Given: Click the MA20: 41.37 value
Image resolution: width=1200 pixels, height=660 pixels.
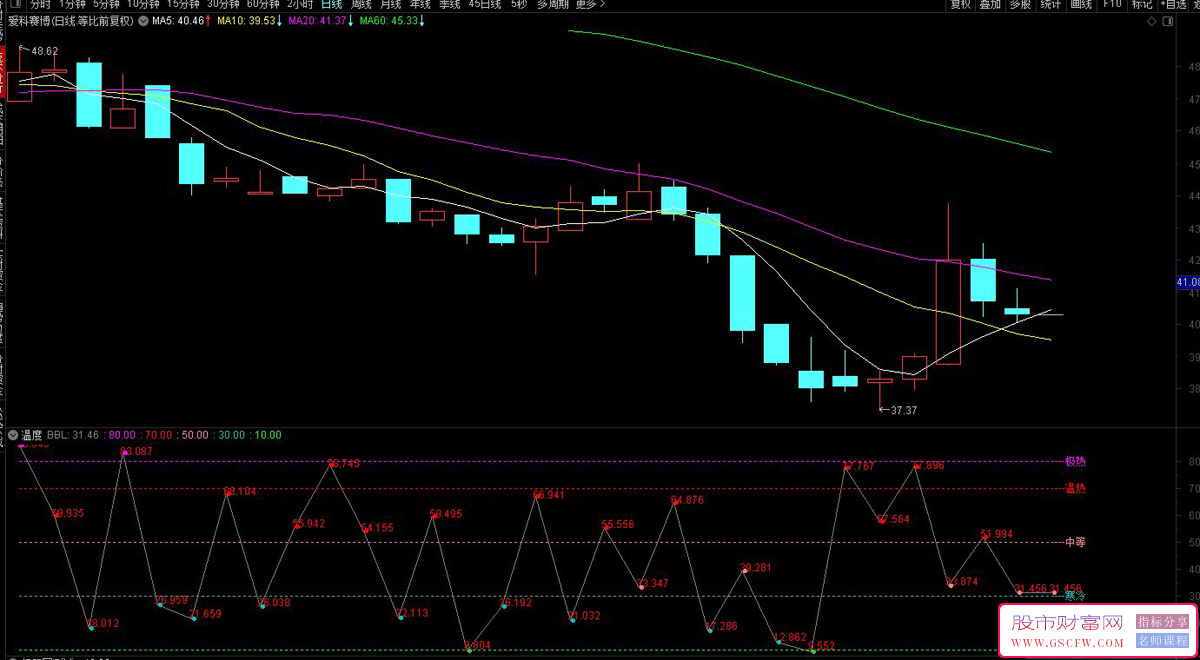Looking at the screenshot, I should [x=317, y=21].
